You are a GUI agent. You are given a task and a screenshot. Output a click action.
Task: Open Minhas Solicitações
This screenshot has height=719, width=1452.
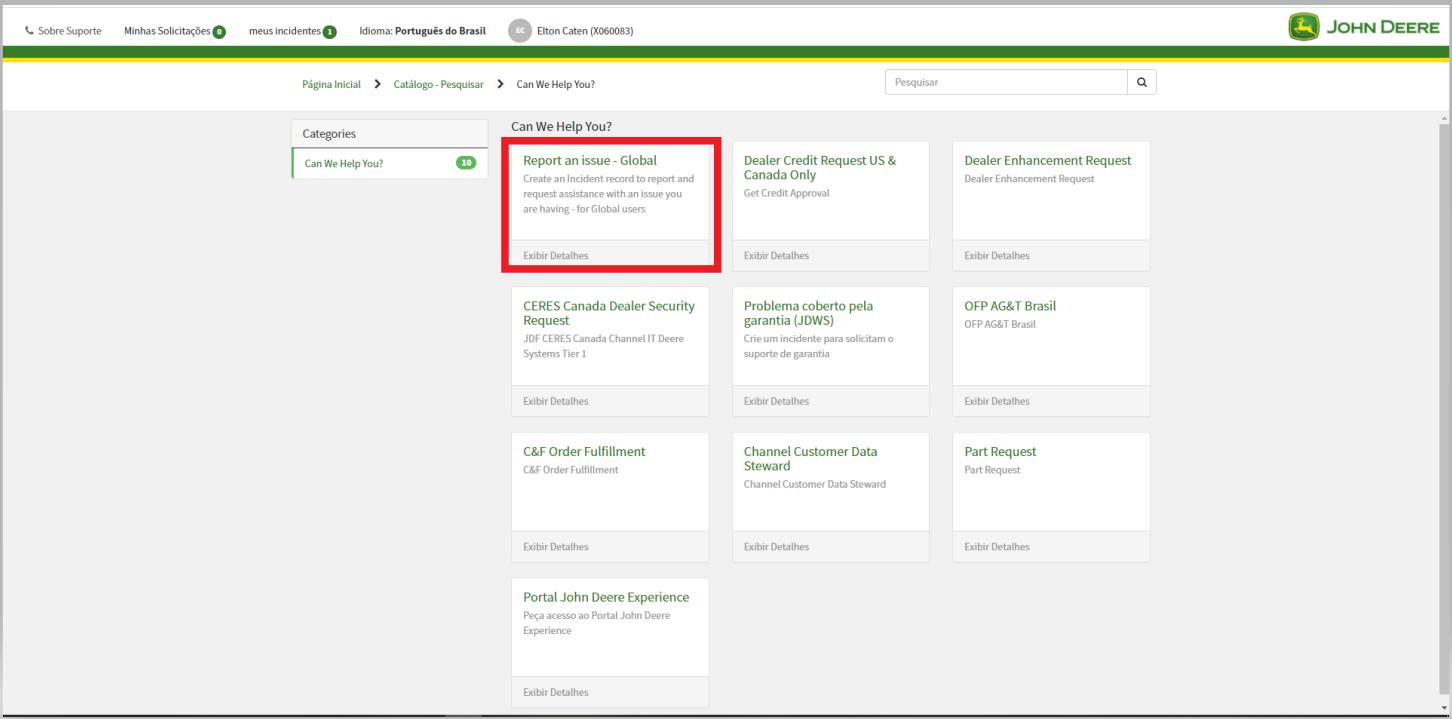coord(167,31)
